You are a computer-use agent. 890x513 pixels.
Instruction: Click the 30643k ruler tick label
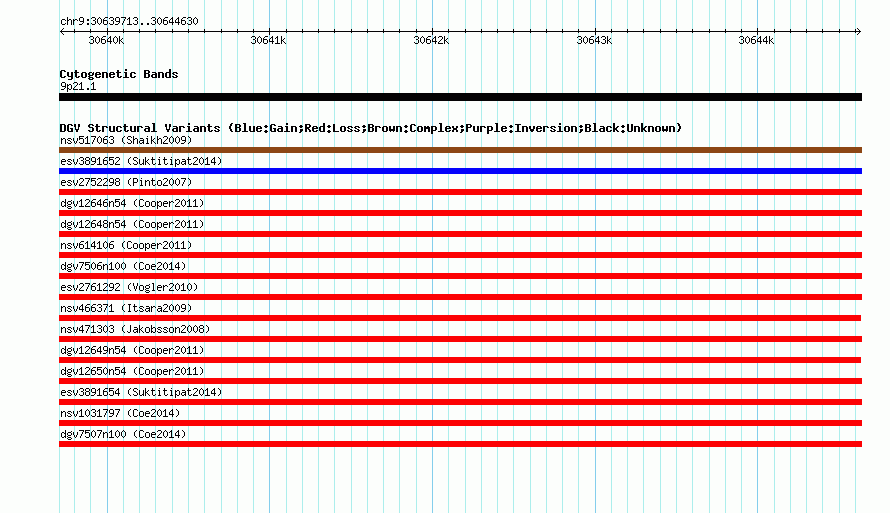594,40
